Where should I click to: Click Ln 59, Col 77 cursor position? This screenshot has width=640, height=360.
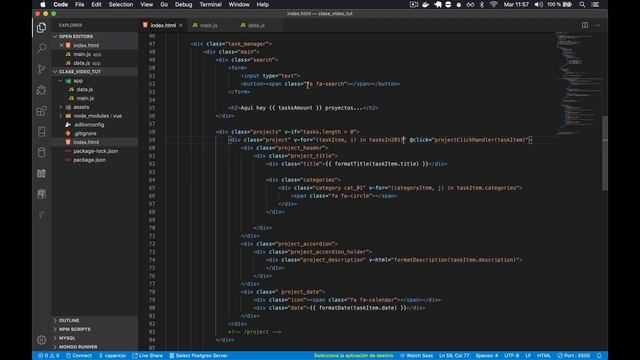[x=454, y=356]
